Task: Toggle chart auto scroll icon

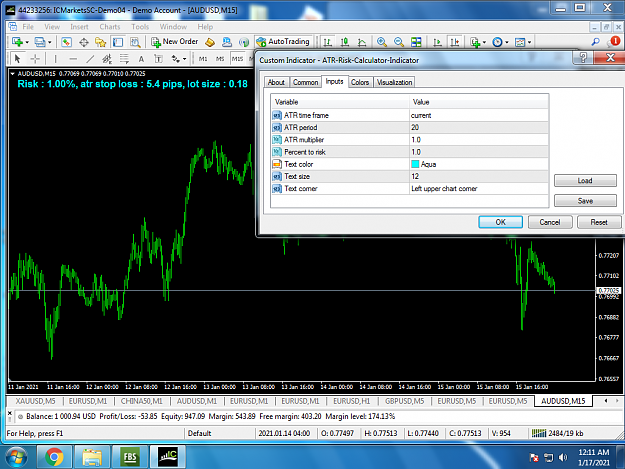Action: coord(437,42)
